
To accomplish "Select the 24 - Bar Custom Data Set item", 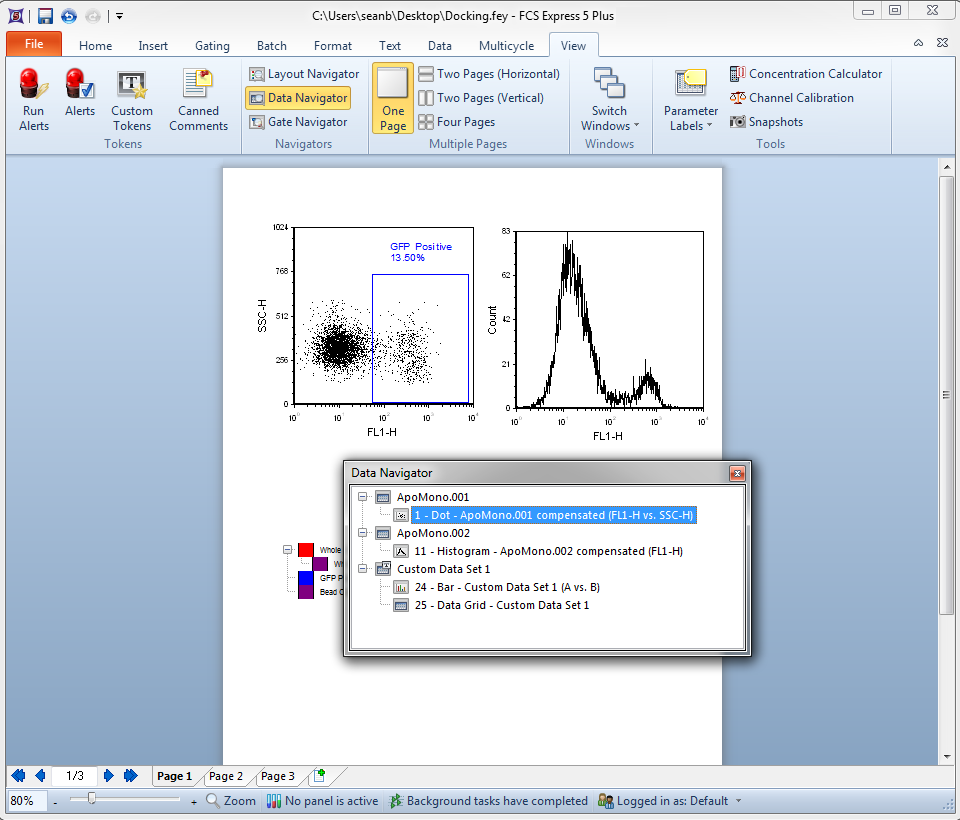I will 507,587.
